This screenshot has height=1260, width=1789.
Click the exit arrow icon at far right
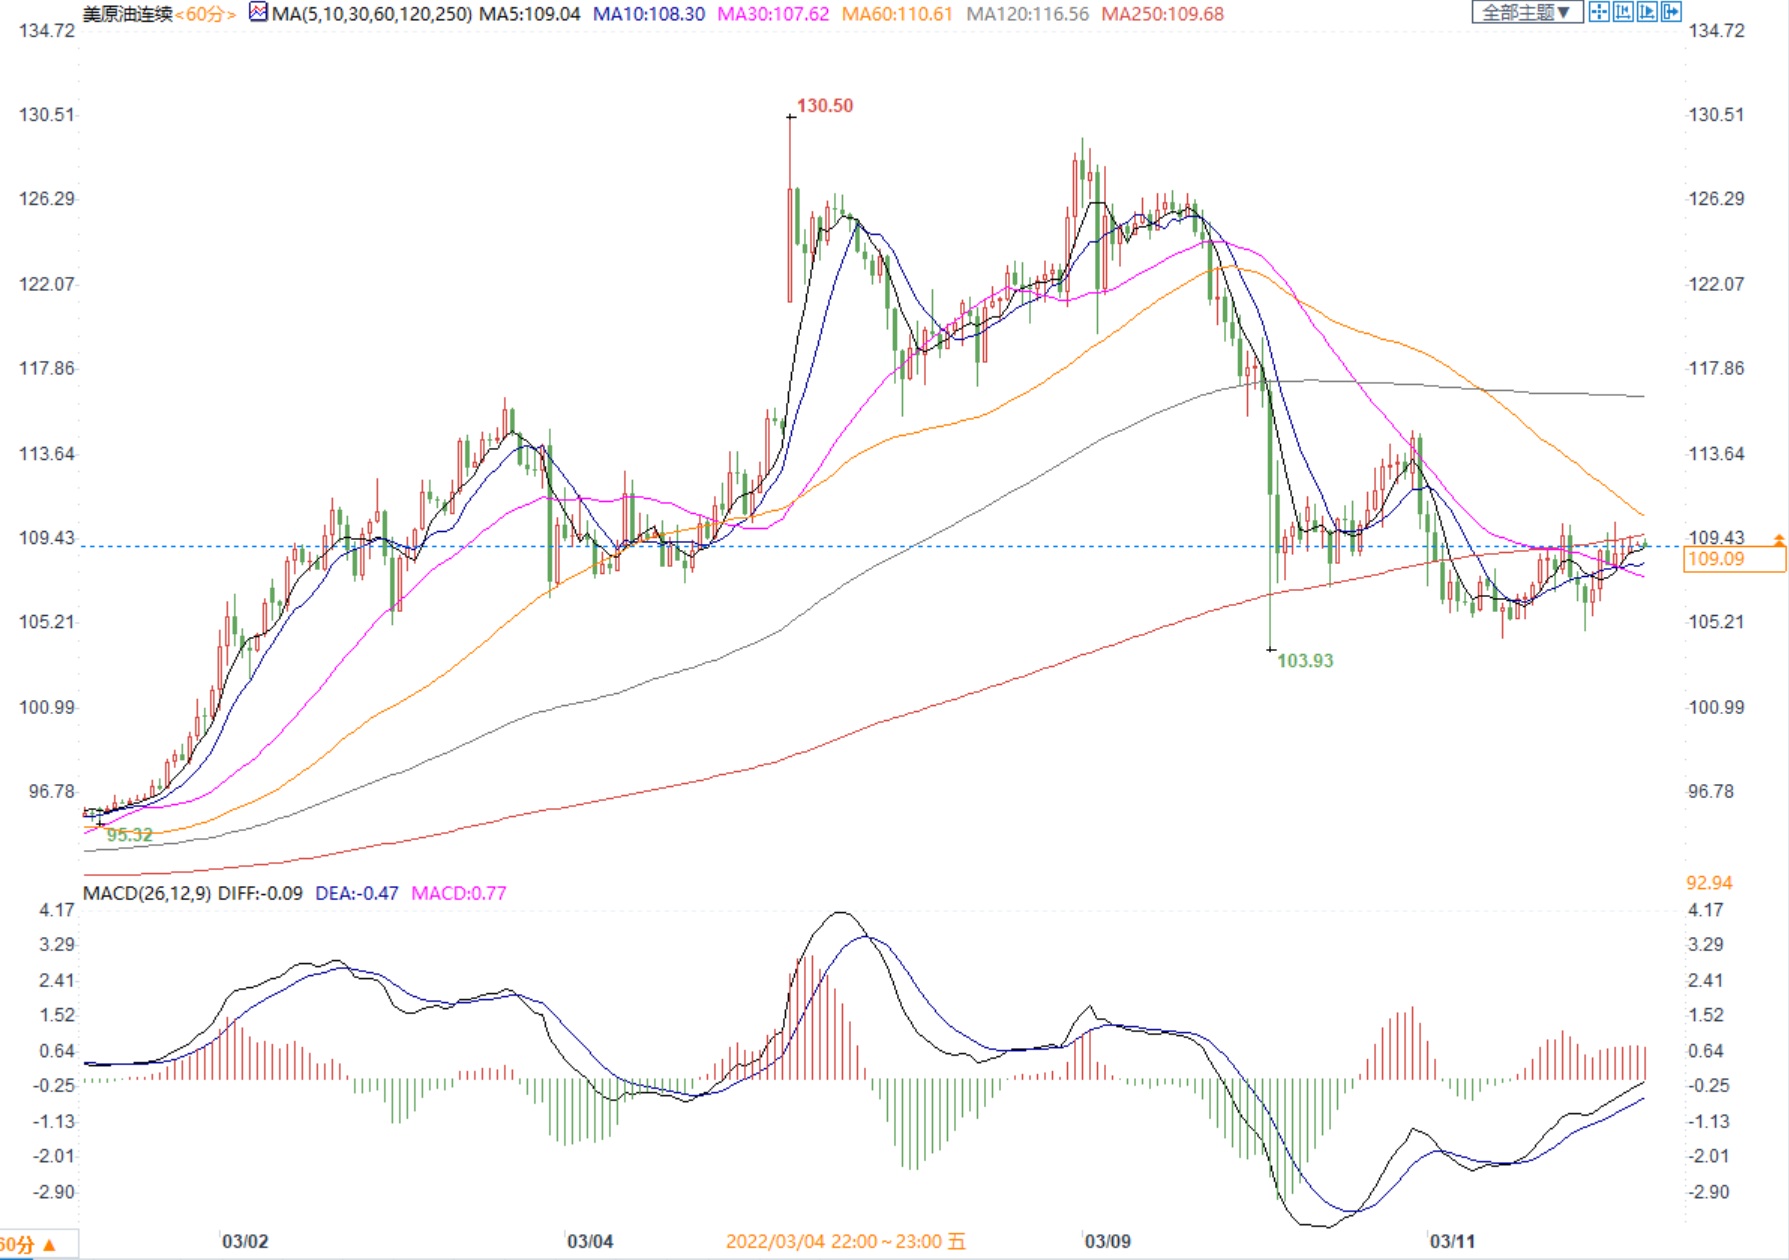tap(1671, 12)
